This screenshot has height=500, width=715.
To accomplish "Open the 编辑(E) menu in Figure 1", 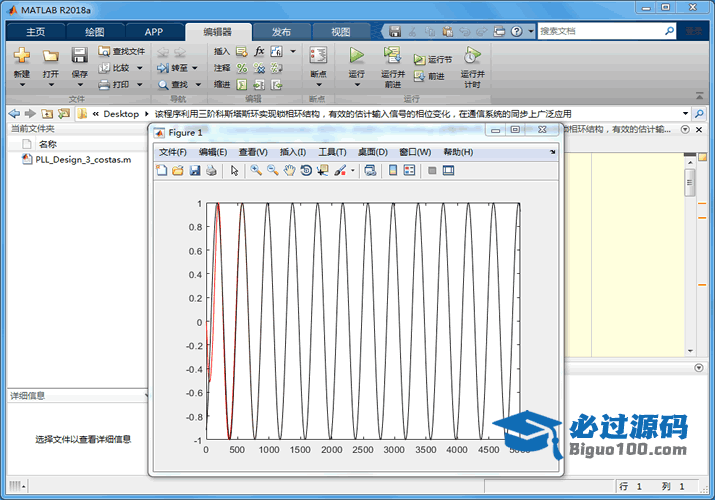I will pos(213,152).
